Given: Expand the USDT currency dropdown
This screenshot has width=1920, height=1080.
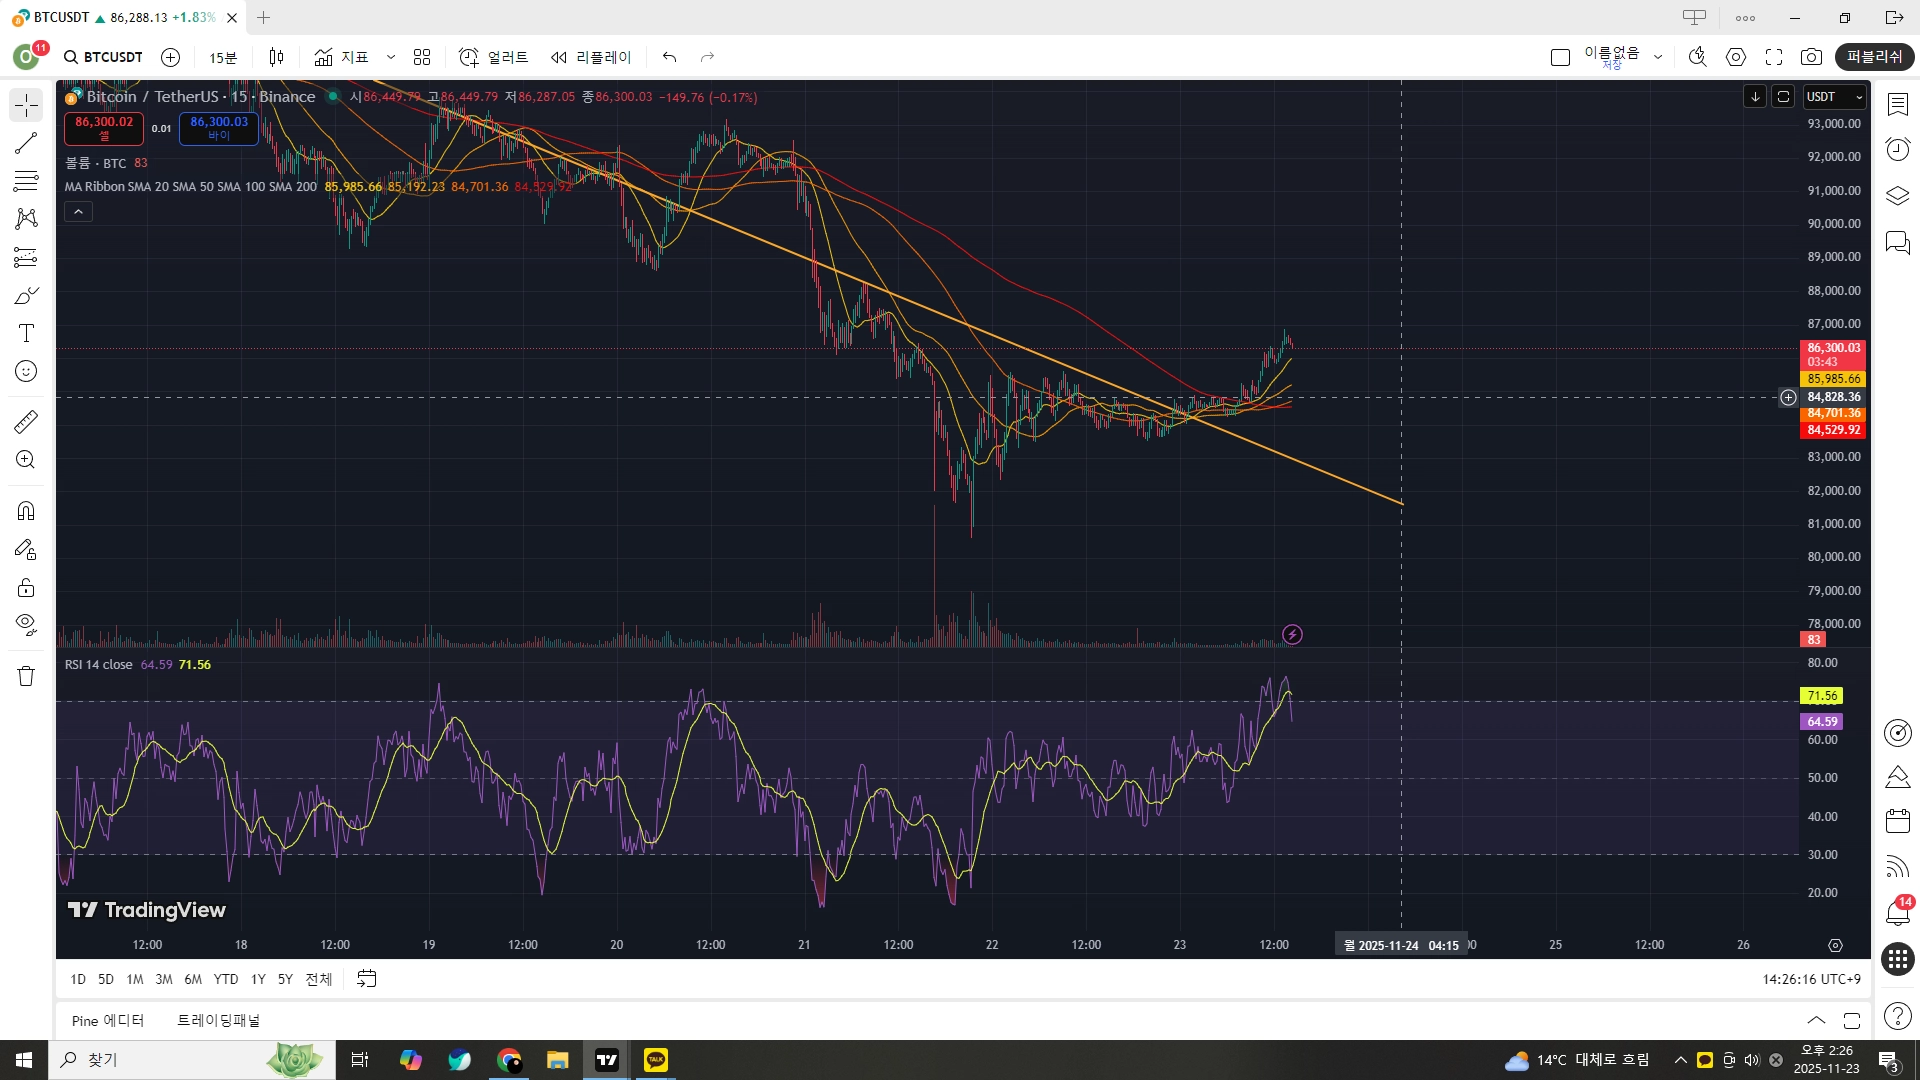Looking at the screenshot, I should click(x=1835, y=97).
